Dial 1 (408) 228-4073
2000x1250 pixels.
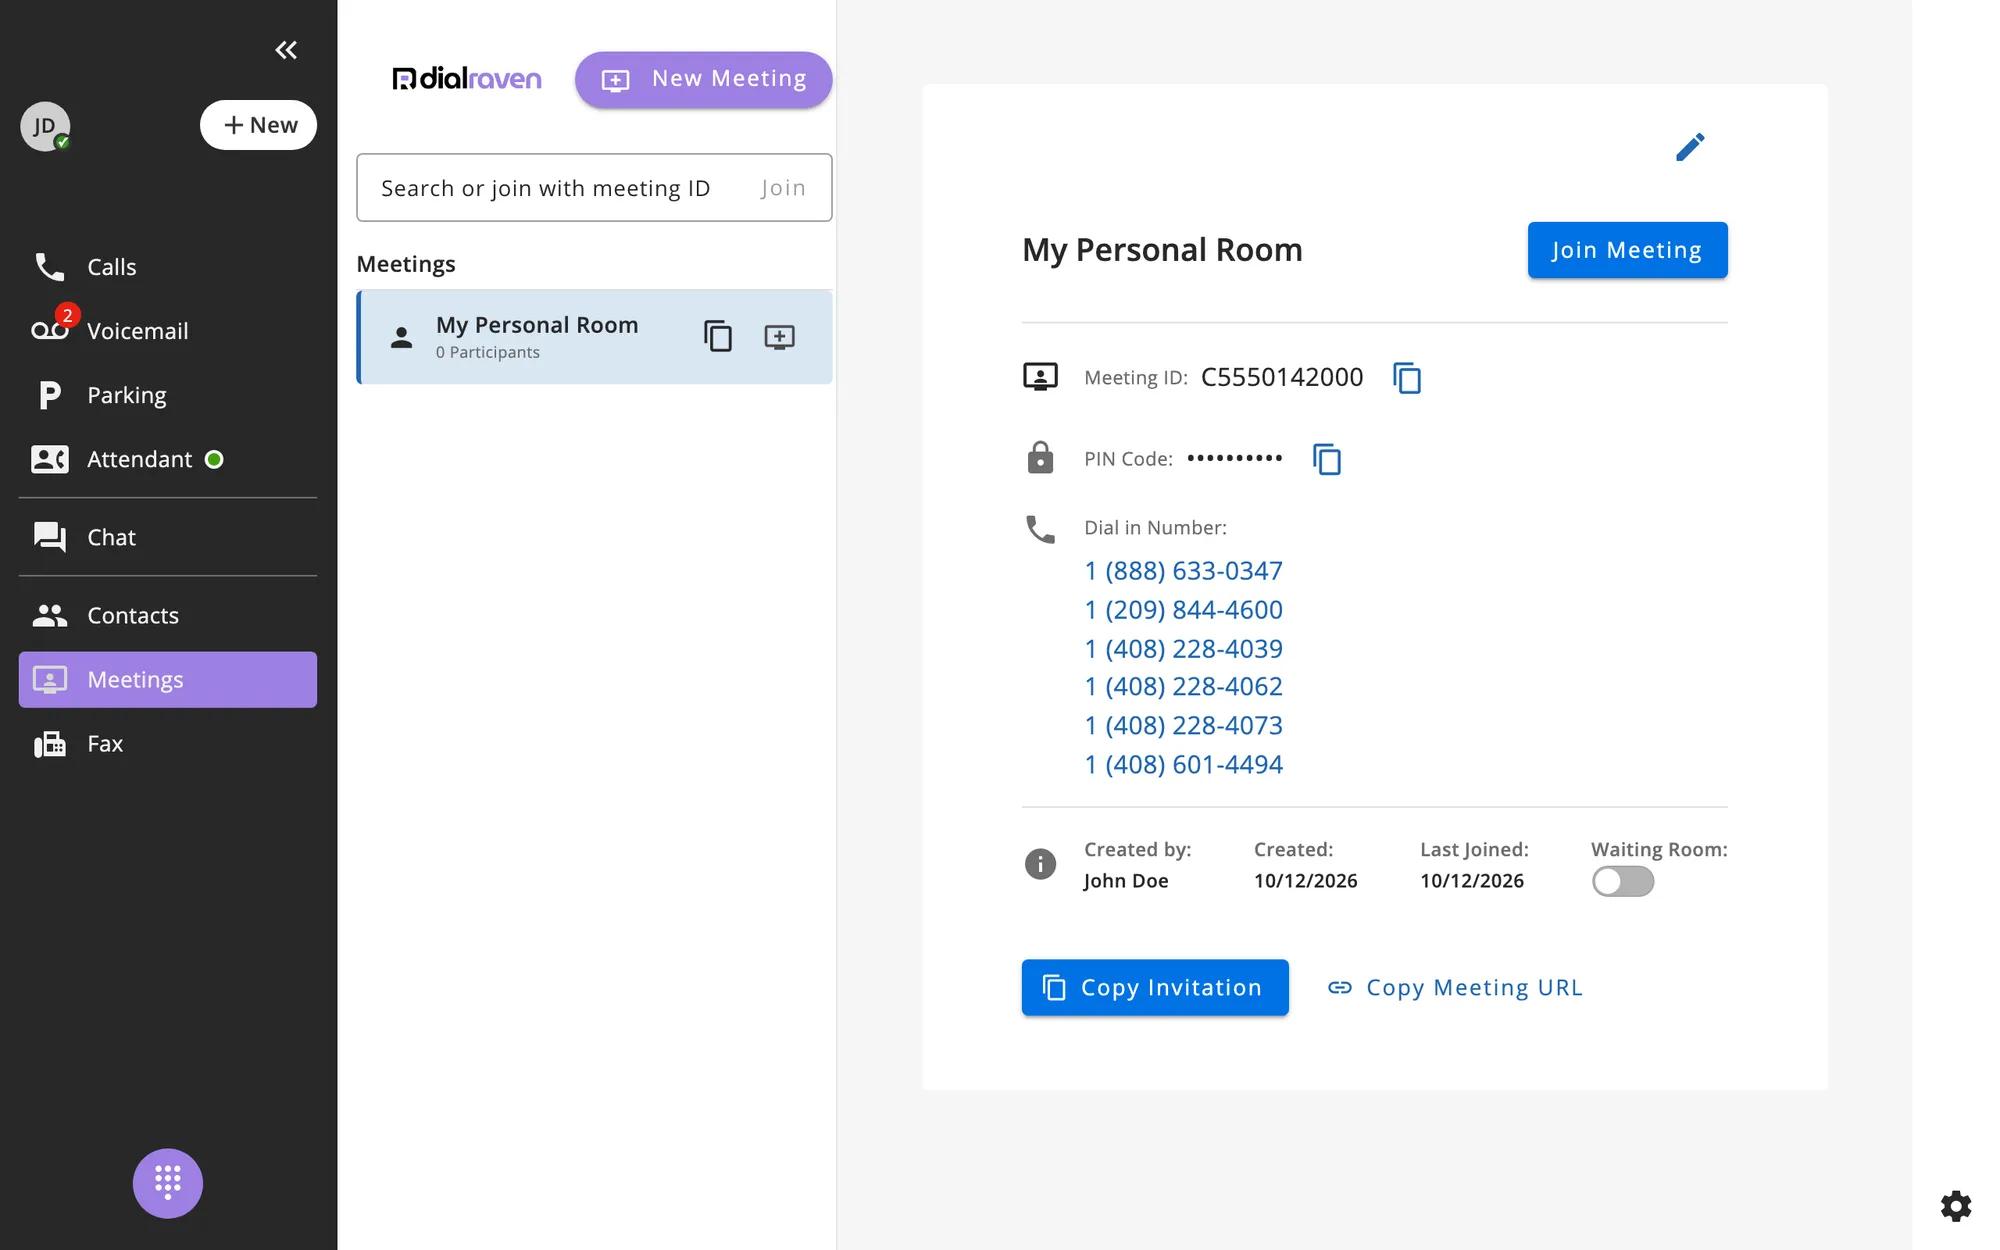click(x=1183, y=726)
